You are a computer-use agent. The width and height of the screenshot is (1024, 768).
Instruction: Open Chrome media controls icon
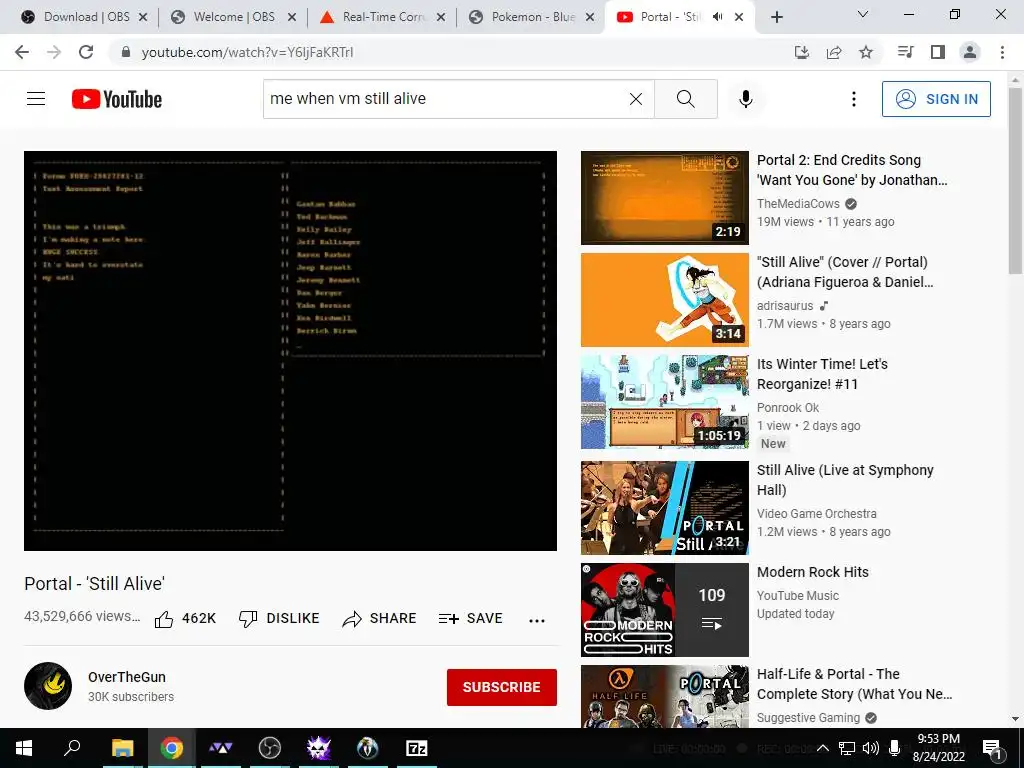point(906,52)
